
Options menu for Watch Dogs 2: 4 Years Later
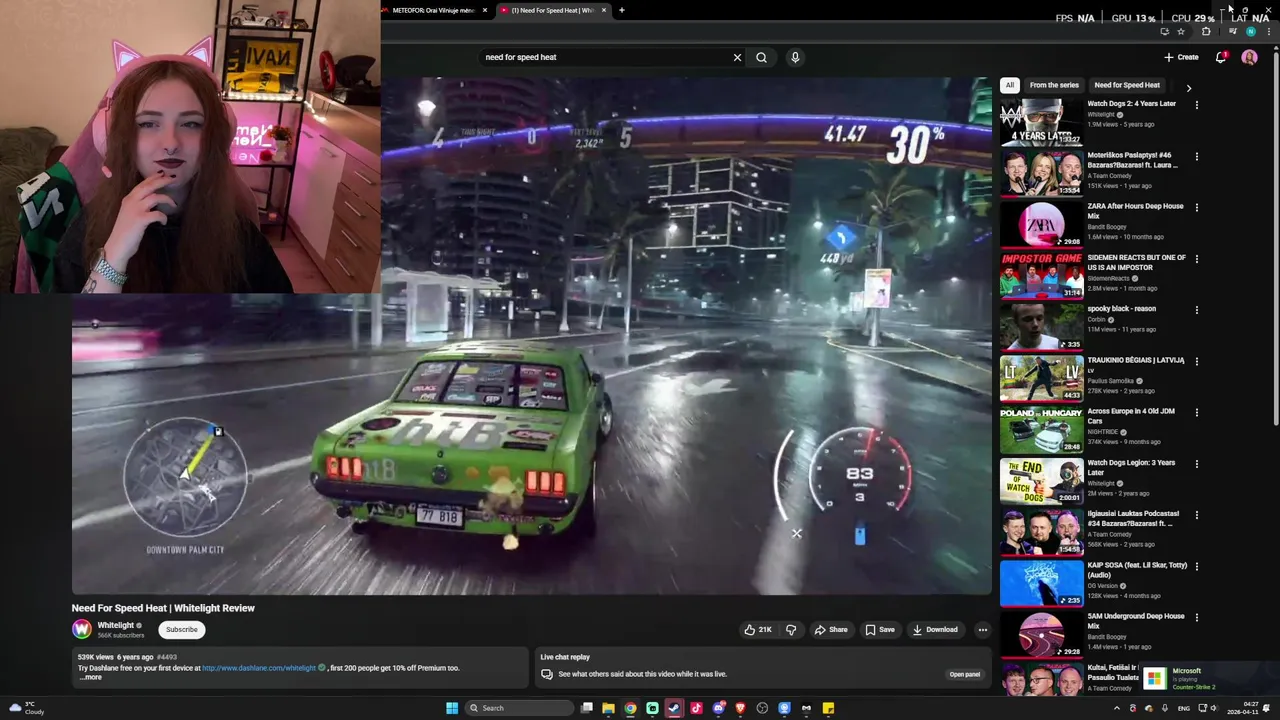1196,105
